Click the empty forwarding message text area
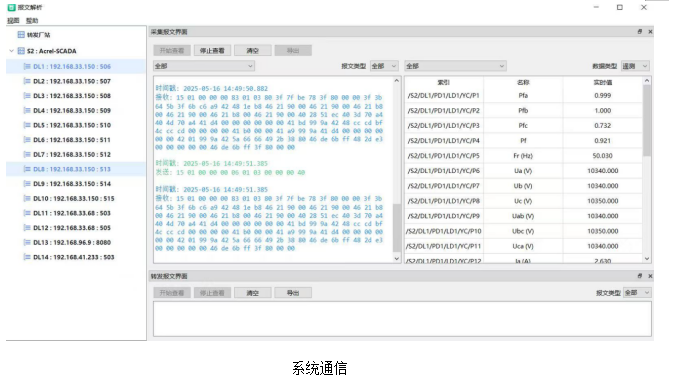676x380 pixels. point(402,319)
